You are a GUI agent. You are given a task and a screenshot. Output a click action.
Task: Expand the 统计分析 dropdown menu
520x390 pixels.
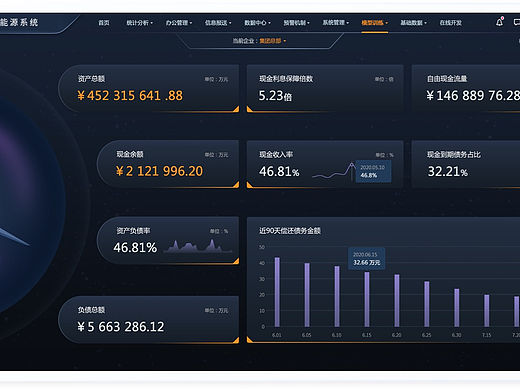coord(139,23)
